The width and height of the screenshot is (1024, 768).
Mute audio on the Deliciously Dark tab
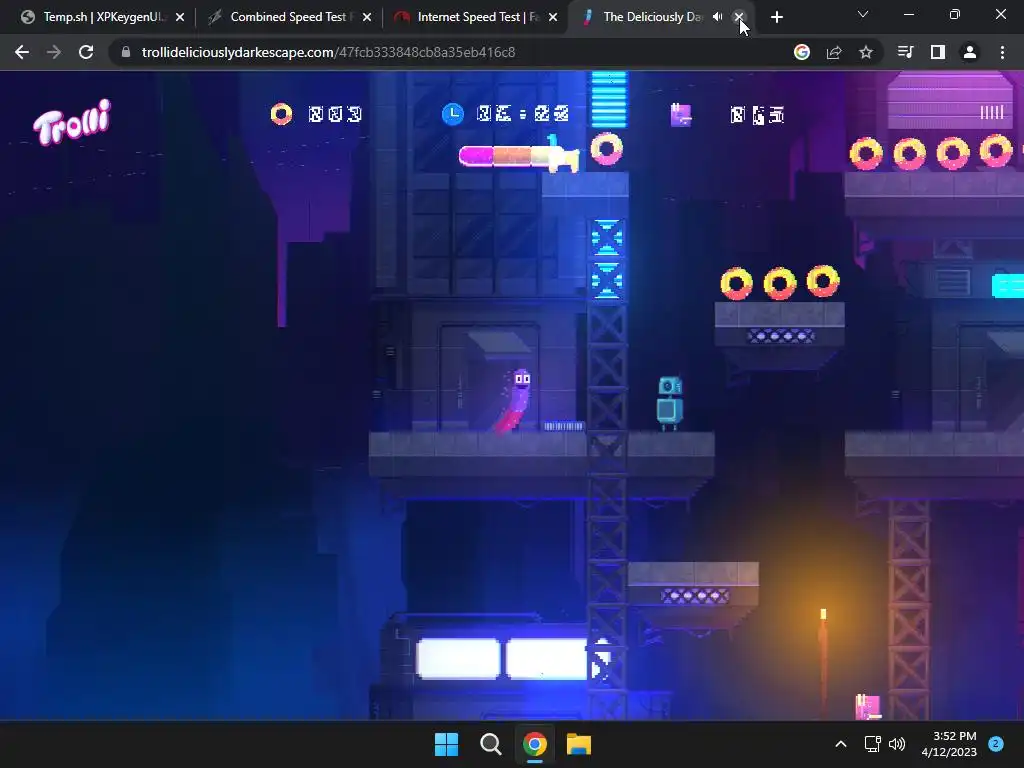click(717, 17)
